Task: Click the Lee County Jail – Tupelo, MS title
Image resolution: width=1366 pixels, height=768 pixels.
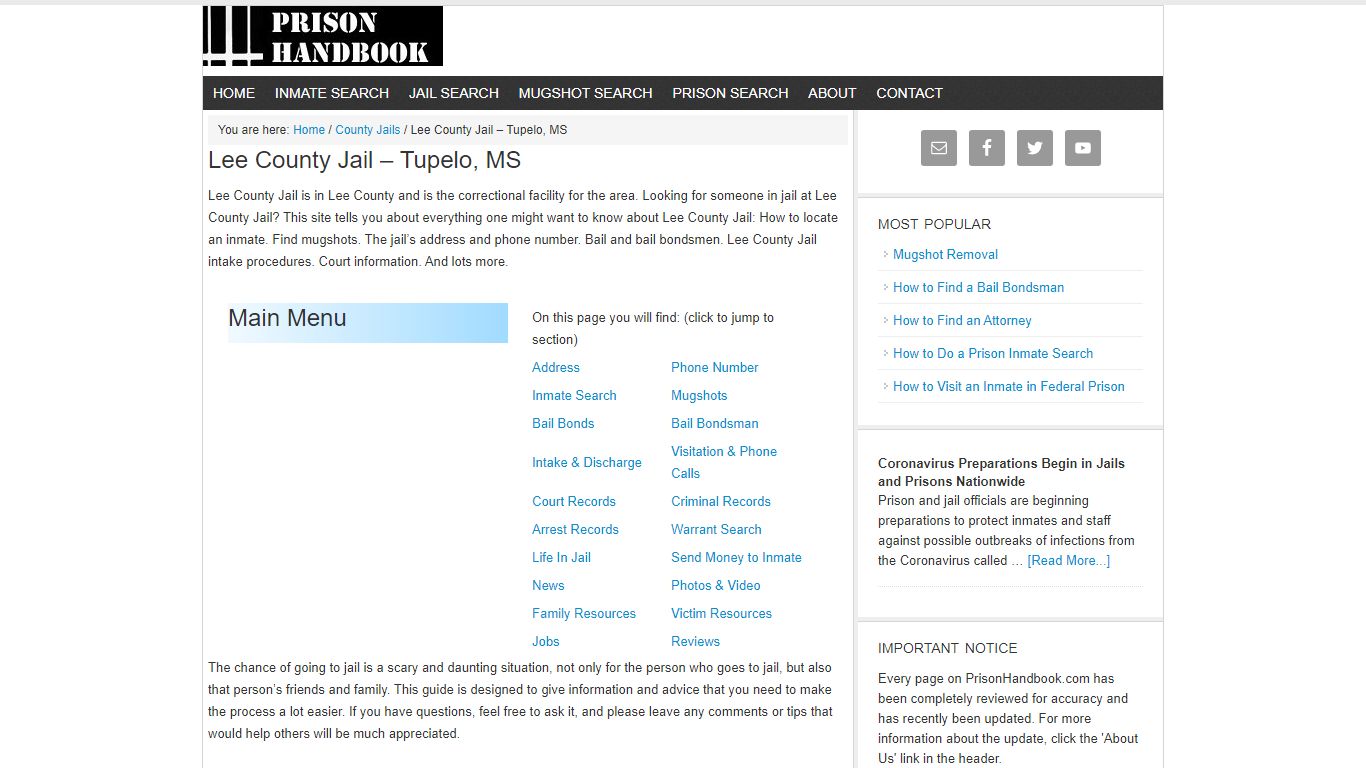Action: click(x=364, y=160)
